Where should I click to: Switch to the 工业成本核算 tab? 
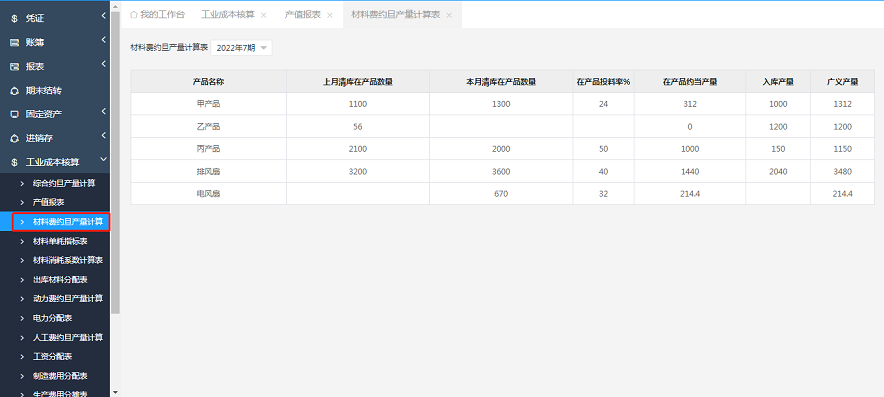pyautogui.click(x=228, y=15)
